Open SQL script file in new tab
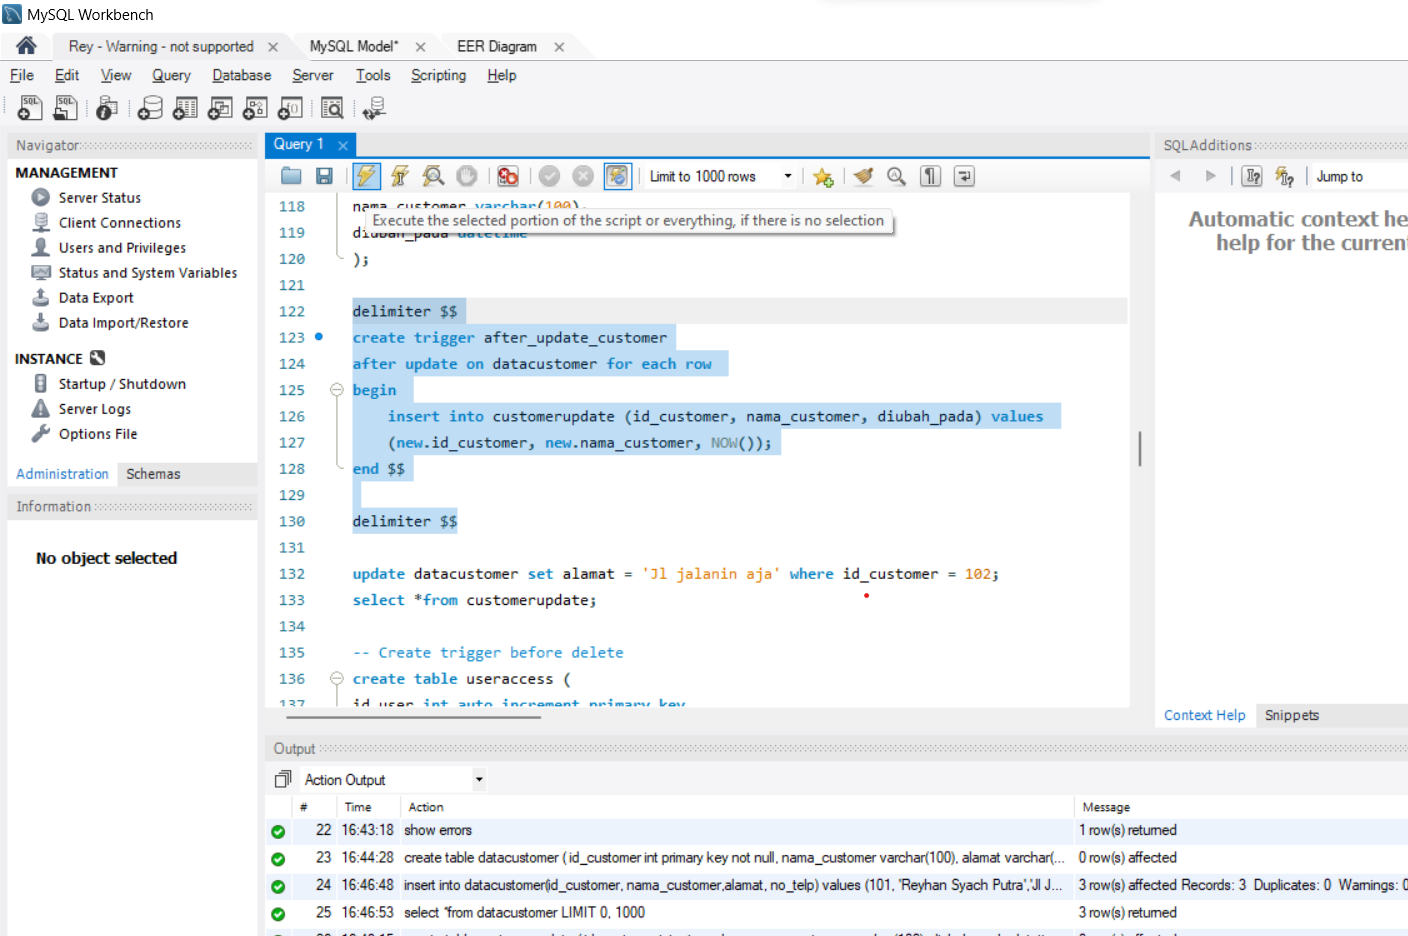1408x936 pixels. (x=66, y=108)
